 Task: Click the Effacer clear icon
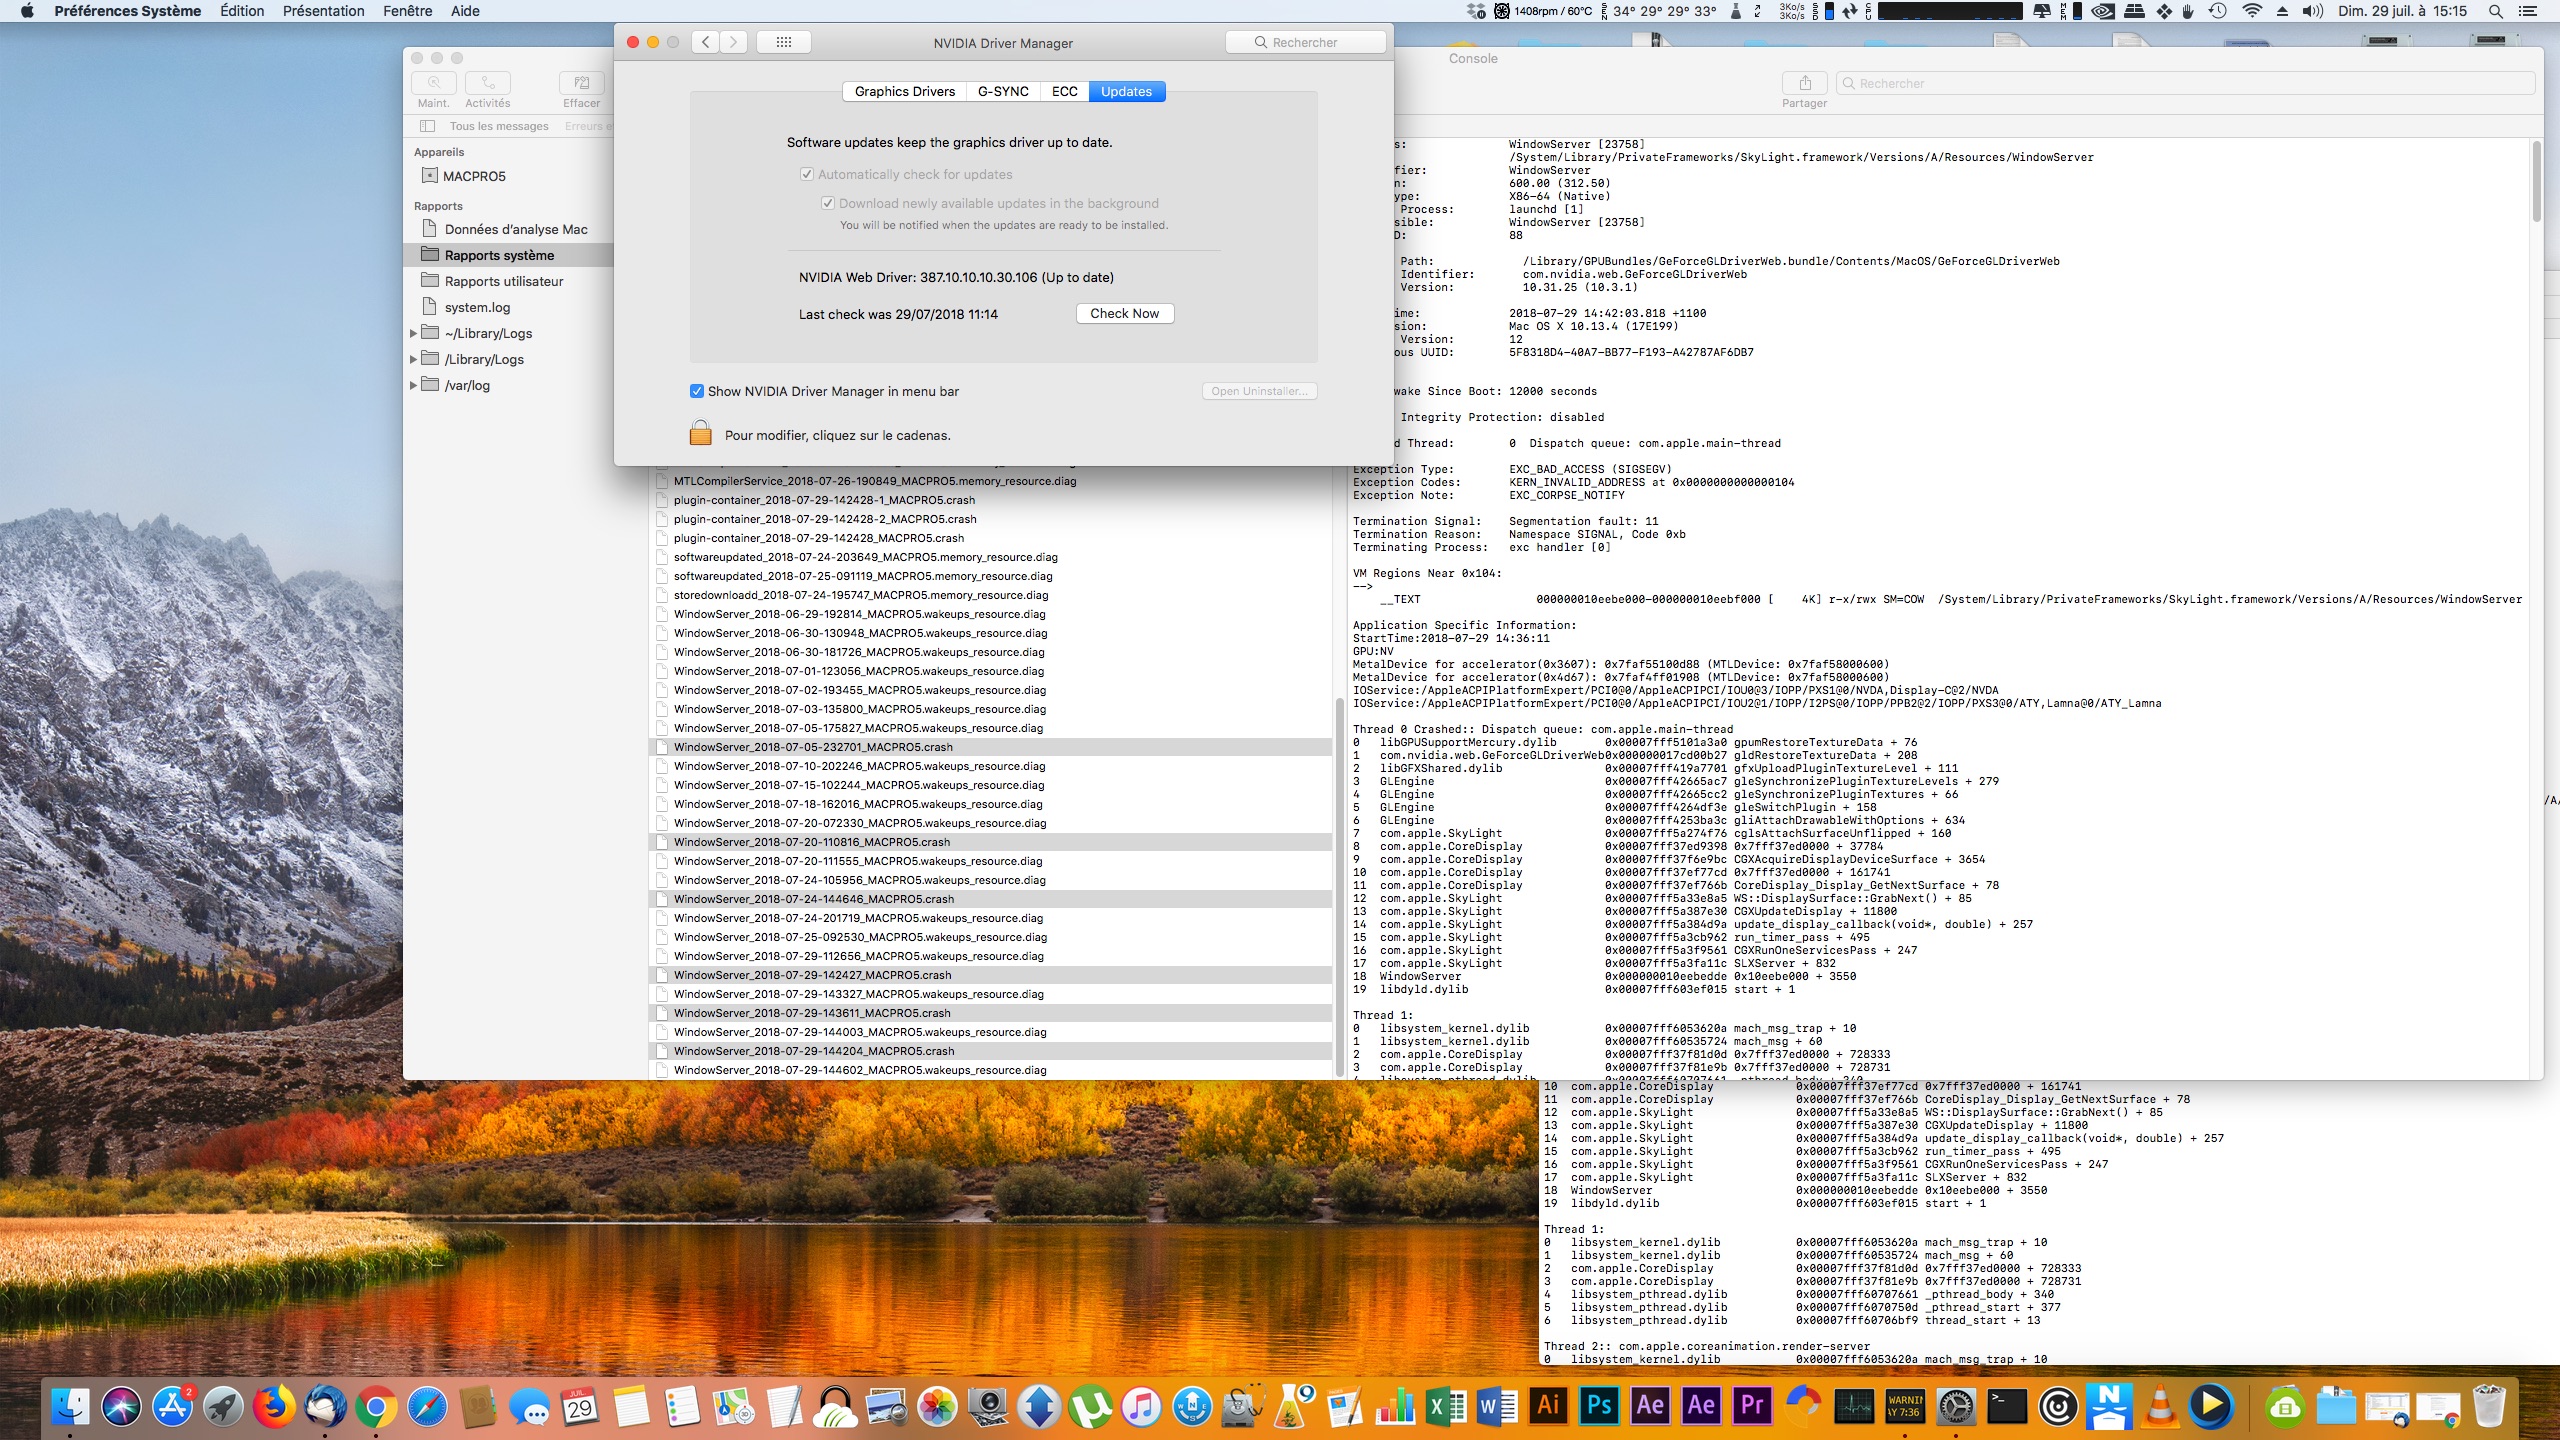pos(581,83)
